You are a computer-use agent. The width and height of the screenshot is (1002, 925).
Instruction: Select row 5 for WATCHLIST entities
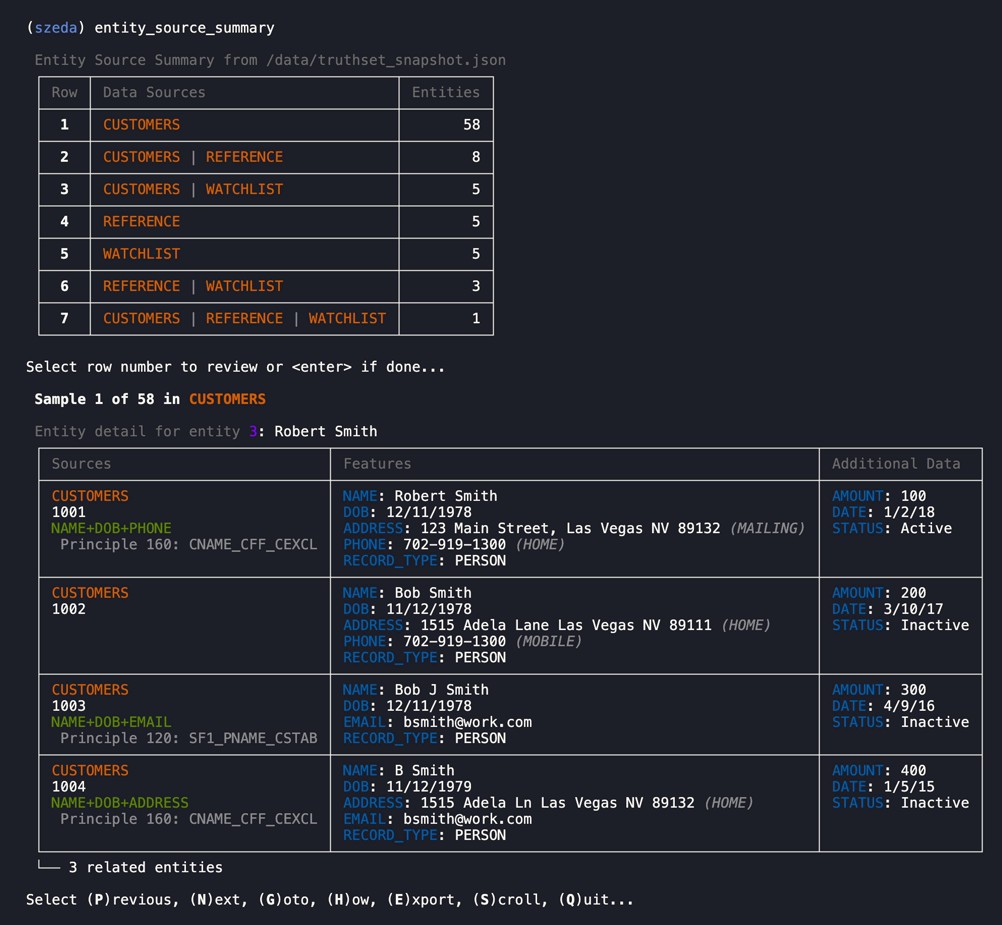(x=64, y=254)
